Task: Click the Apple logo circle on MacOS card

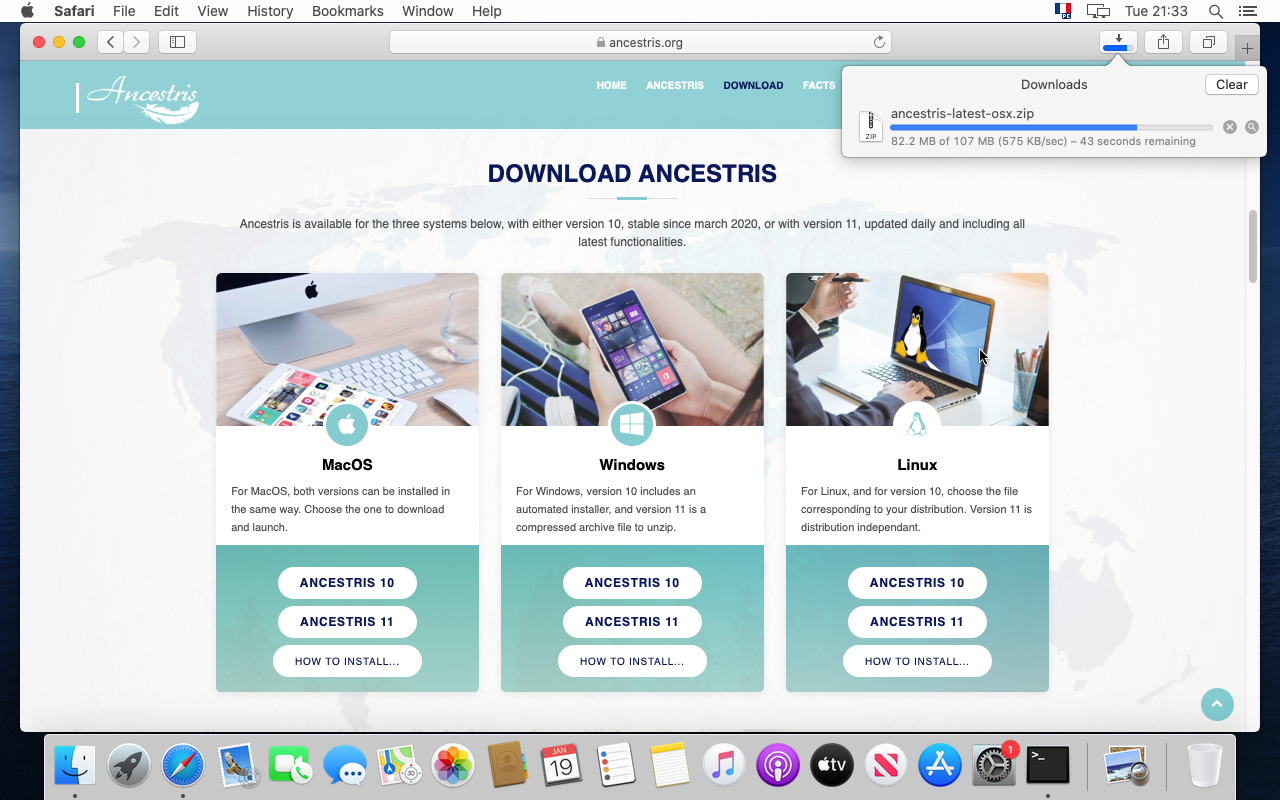Action: click(x=347, y=425)
